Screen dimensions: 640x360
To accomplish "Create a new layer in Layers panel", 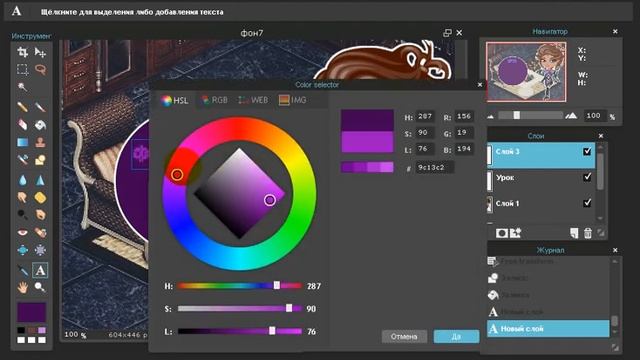I will coord(574,233).
